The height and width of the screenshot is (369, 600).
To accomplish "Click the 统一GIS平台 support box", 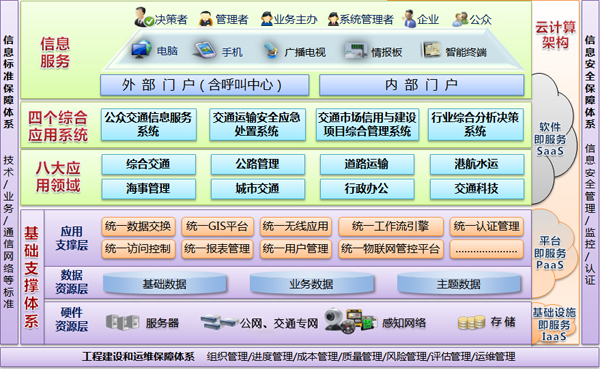I will [x=217, y=226].
